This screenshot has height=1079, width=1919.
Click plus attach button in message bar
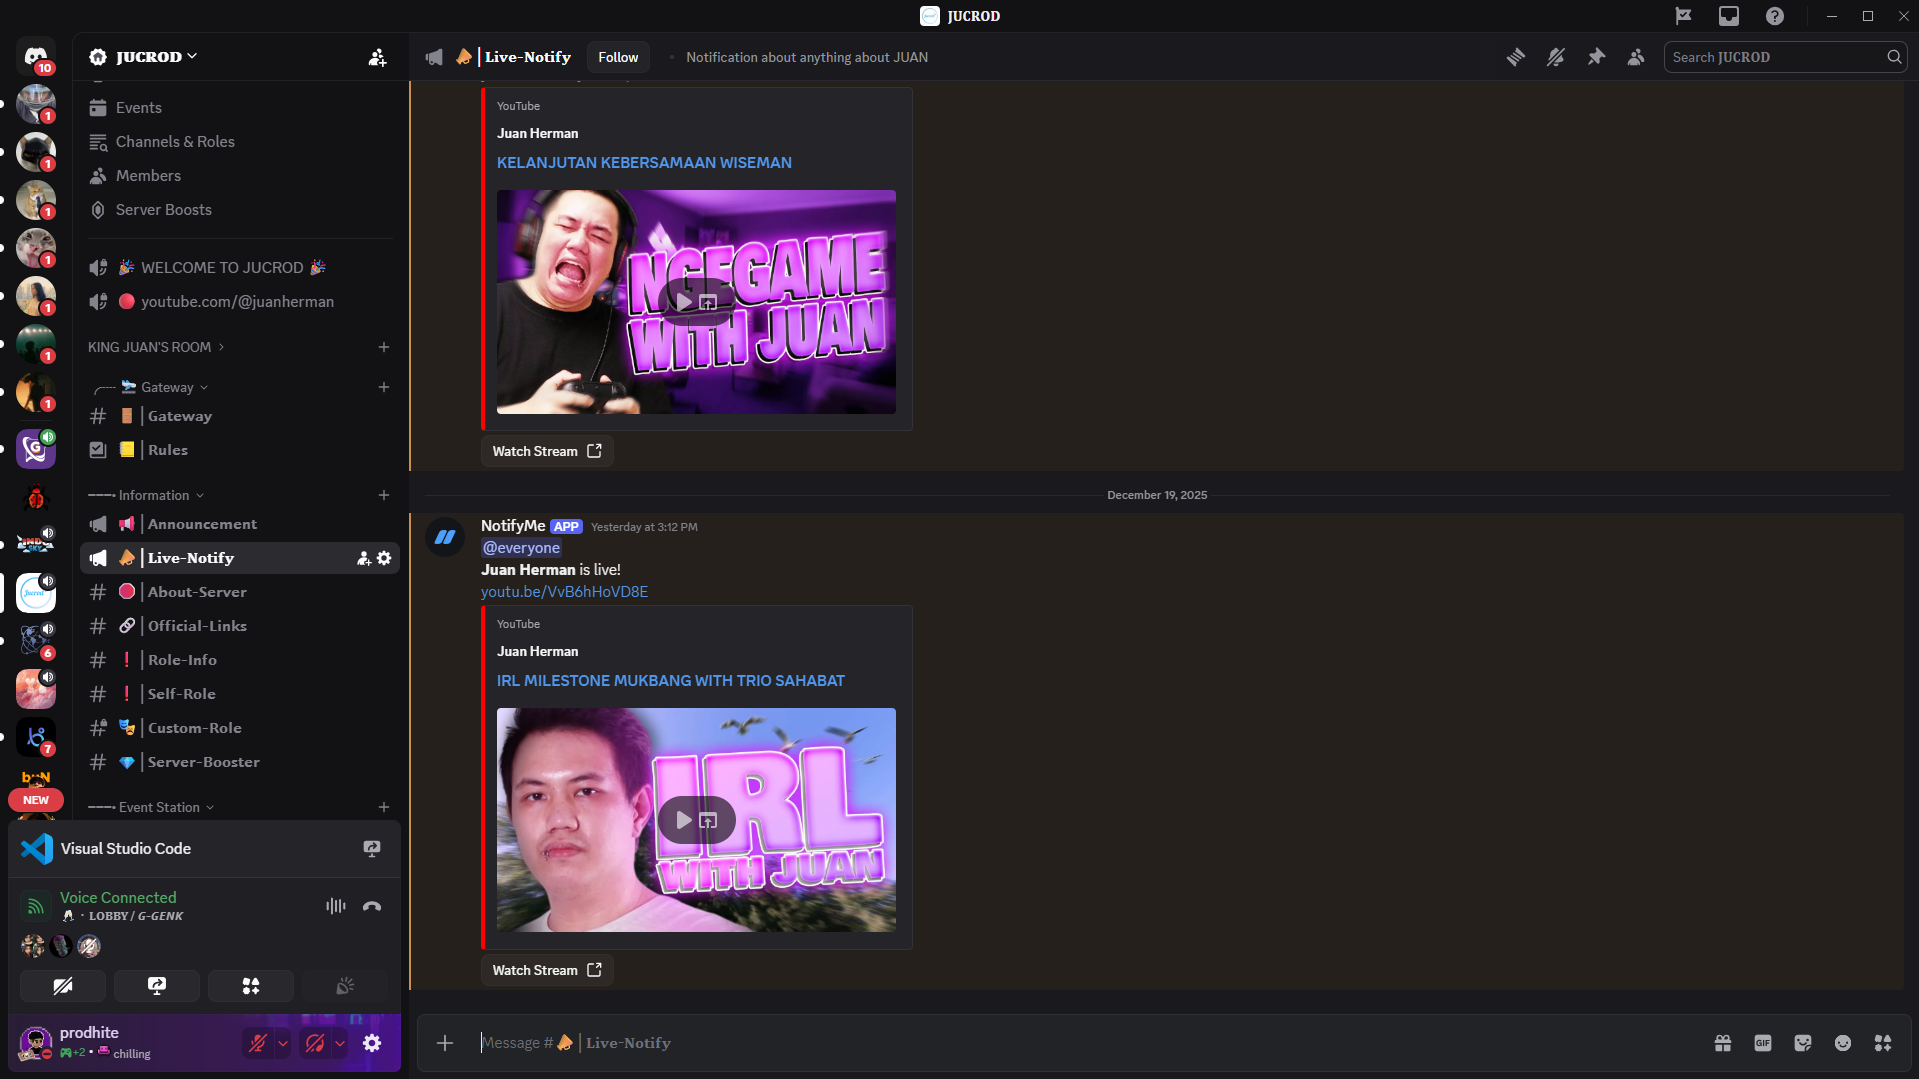tap(445, 1043)
